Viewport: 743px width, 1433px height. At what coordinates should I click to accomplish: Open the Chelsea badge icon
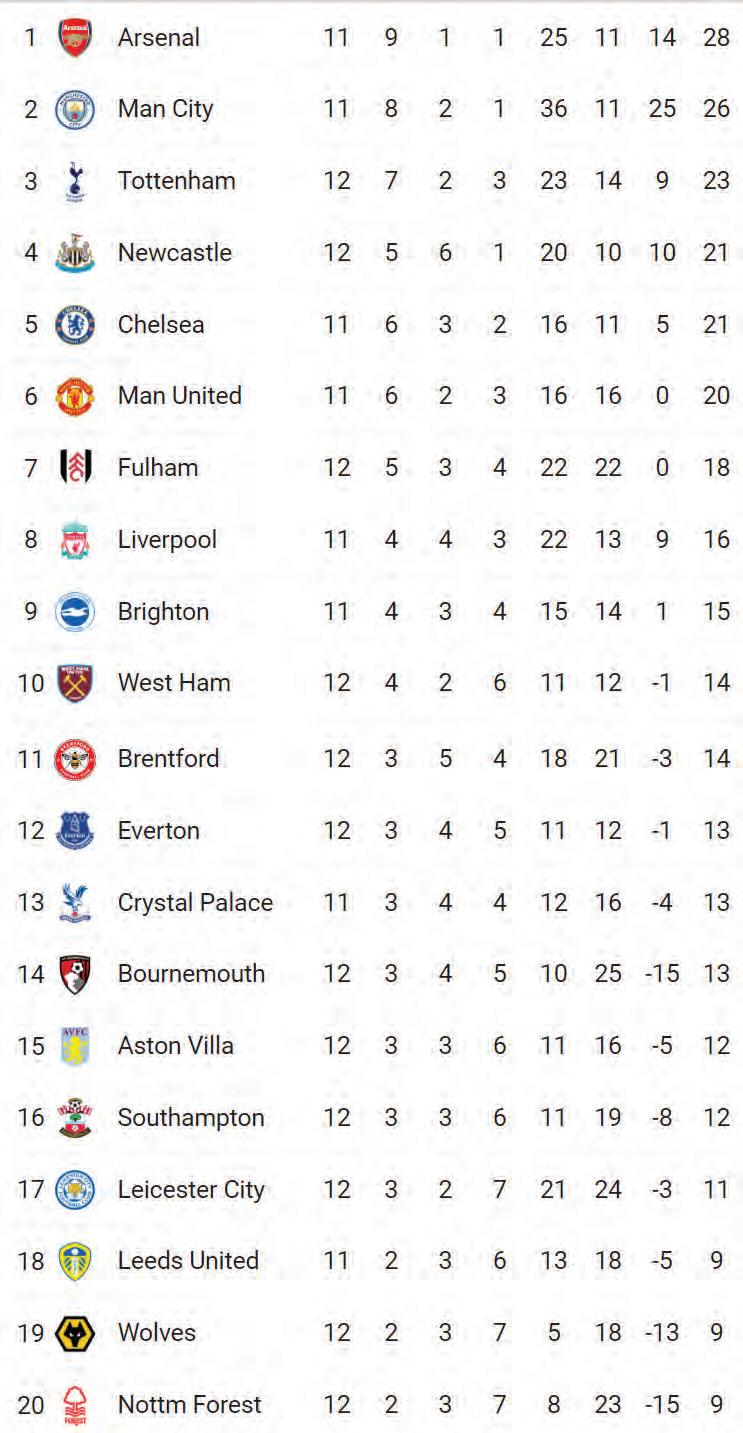(75, 325)
